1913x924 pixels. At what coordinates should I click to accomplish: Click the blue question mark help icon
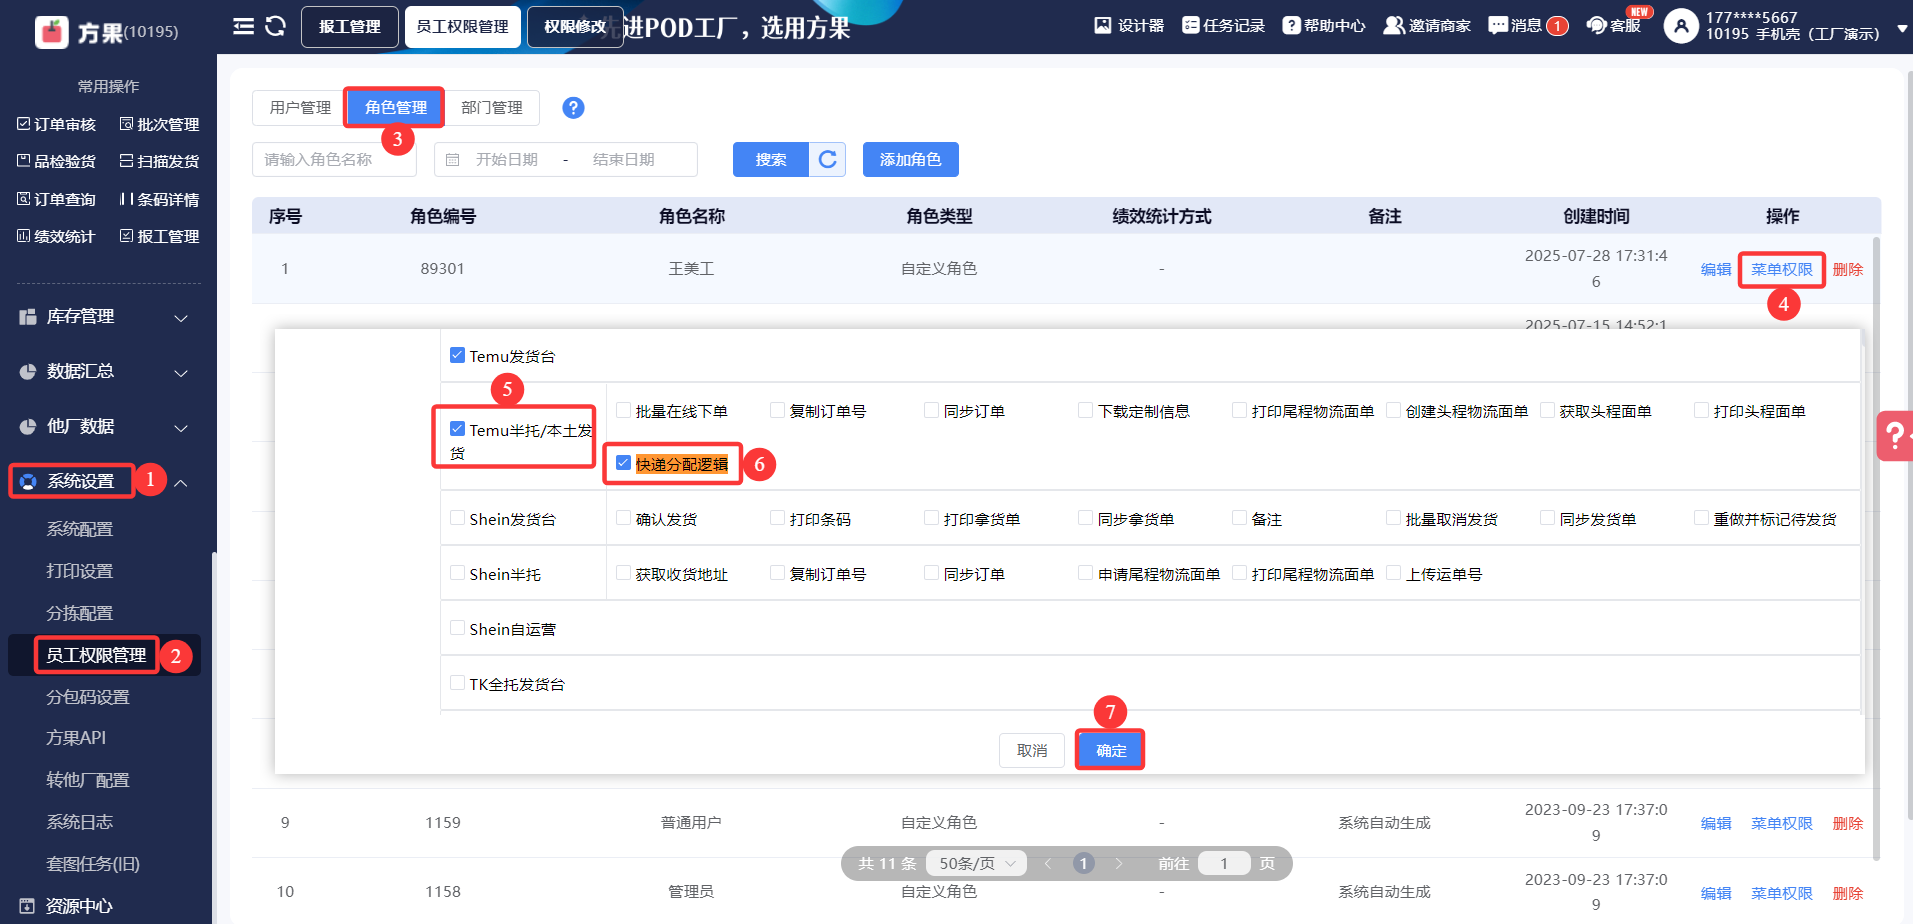coord(573,108)
